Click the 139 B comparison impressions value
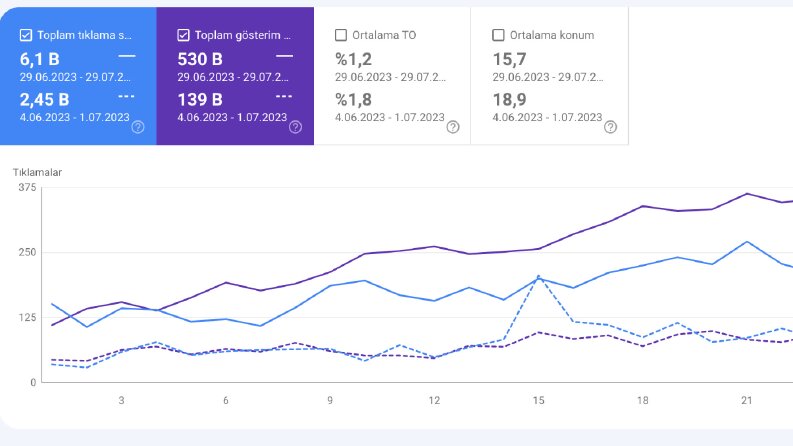This screenshot has height=446, width=793. pos(200,100)
